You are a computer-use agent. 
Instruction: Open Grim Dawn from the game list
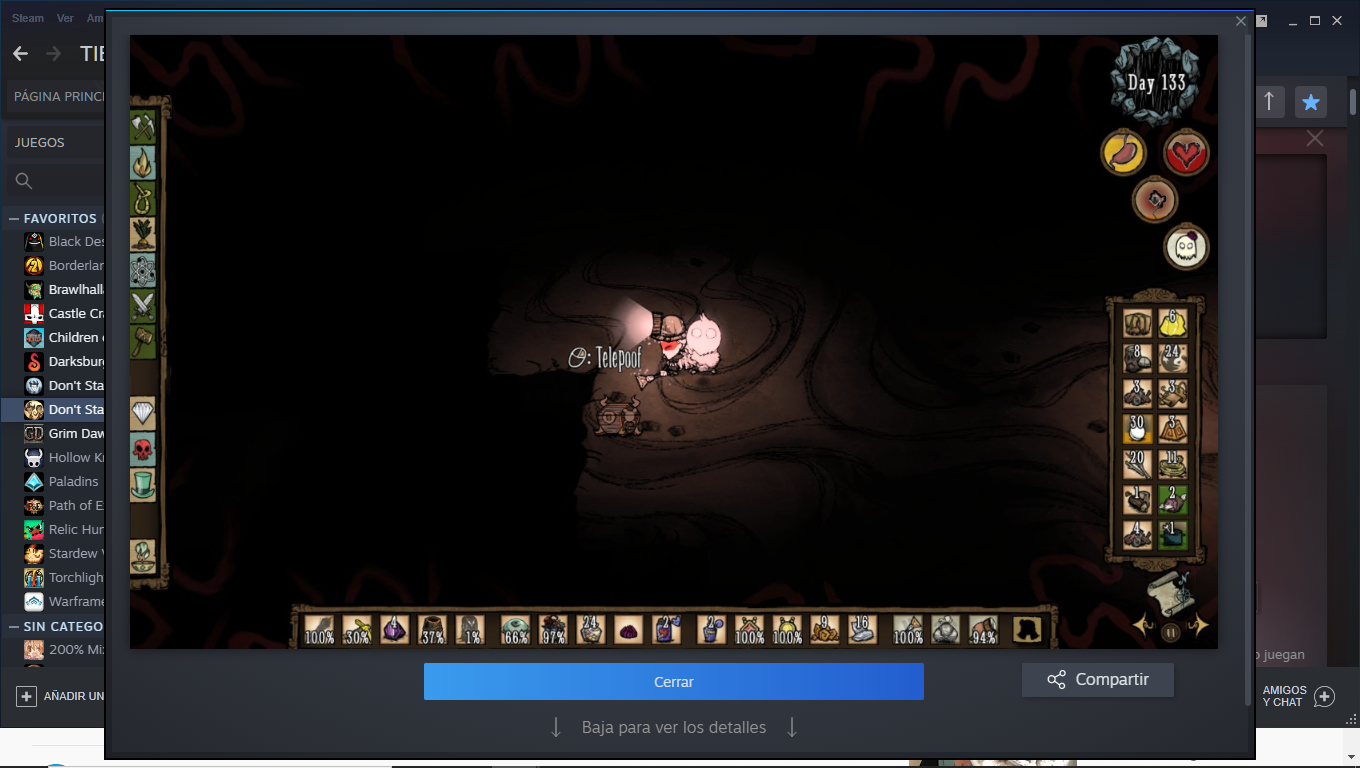[76, 433]
